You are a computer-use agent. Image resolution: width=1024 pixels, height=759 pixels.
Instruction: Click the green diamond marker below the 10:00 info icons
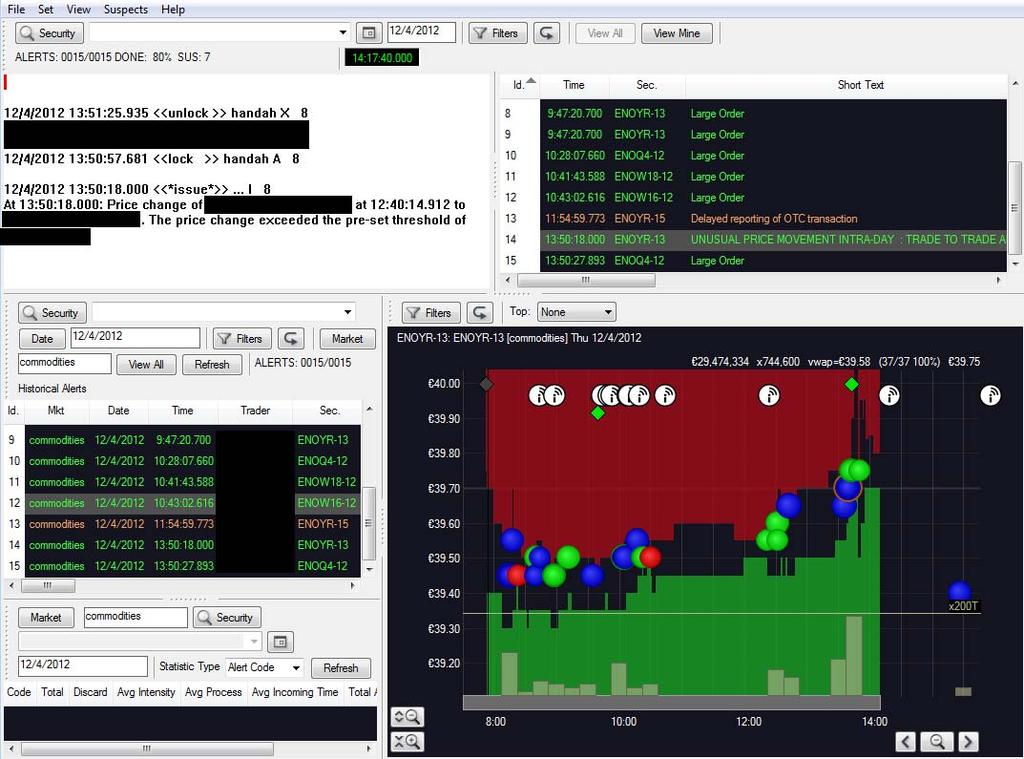coord(598,413)
